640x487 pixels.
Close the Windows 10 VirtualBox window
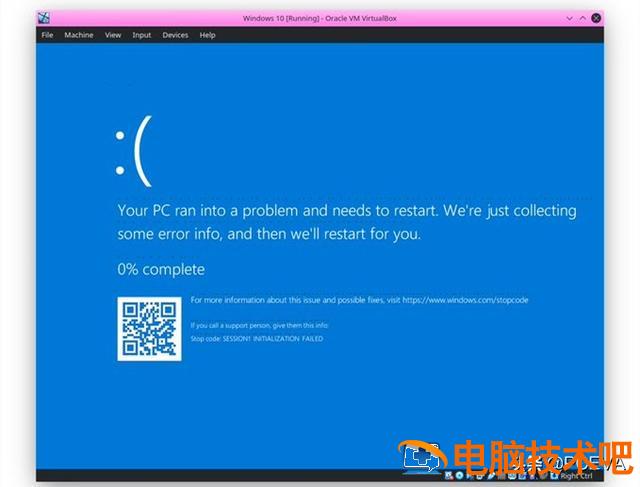[596, 18]
